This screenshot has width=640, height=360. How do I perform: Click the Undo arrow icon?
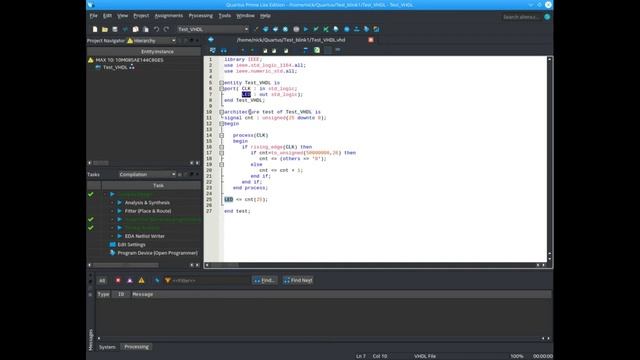(x=156, y=29)
